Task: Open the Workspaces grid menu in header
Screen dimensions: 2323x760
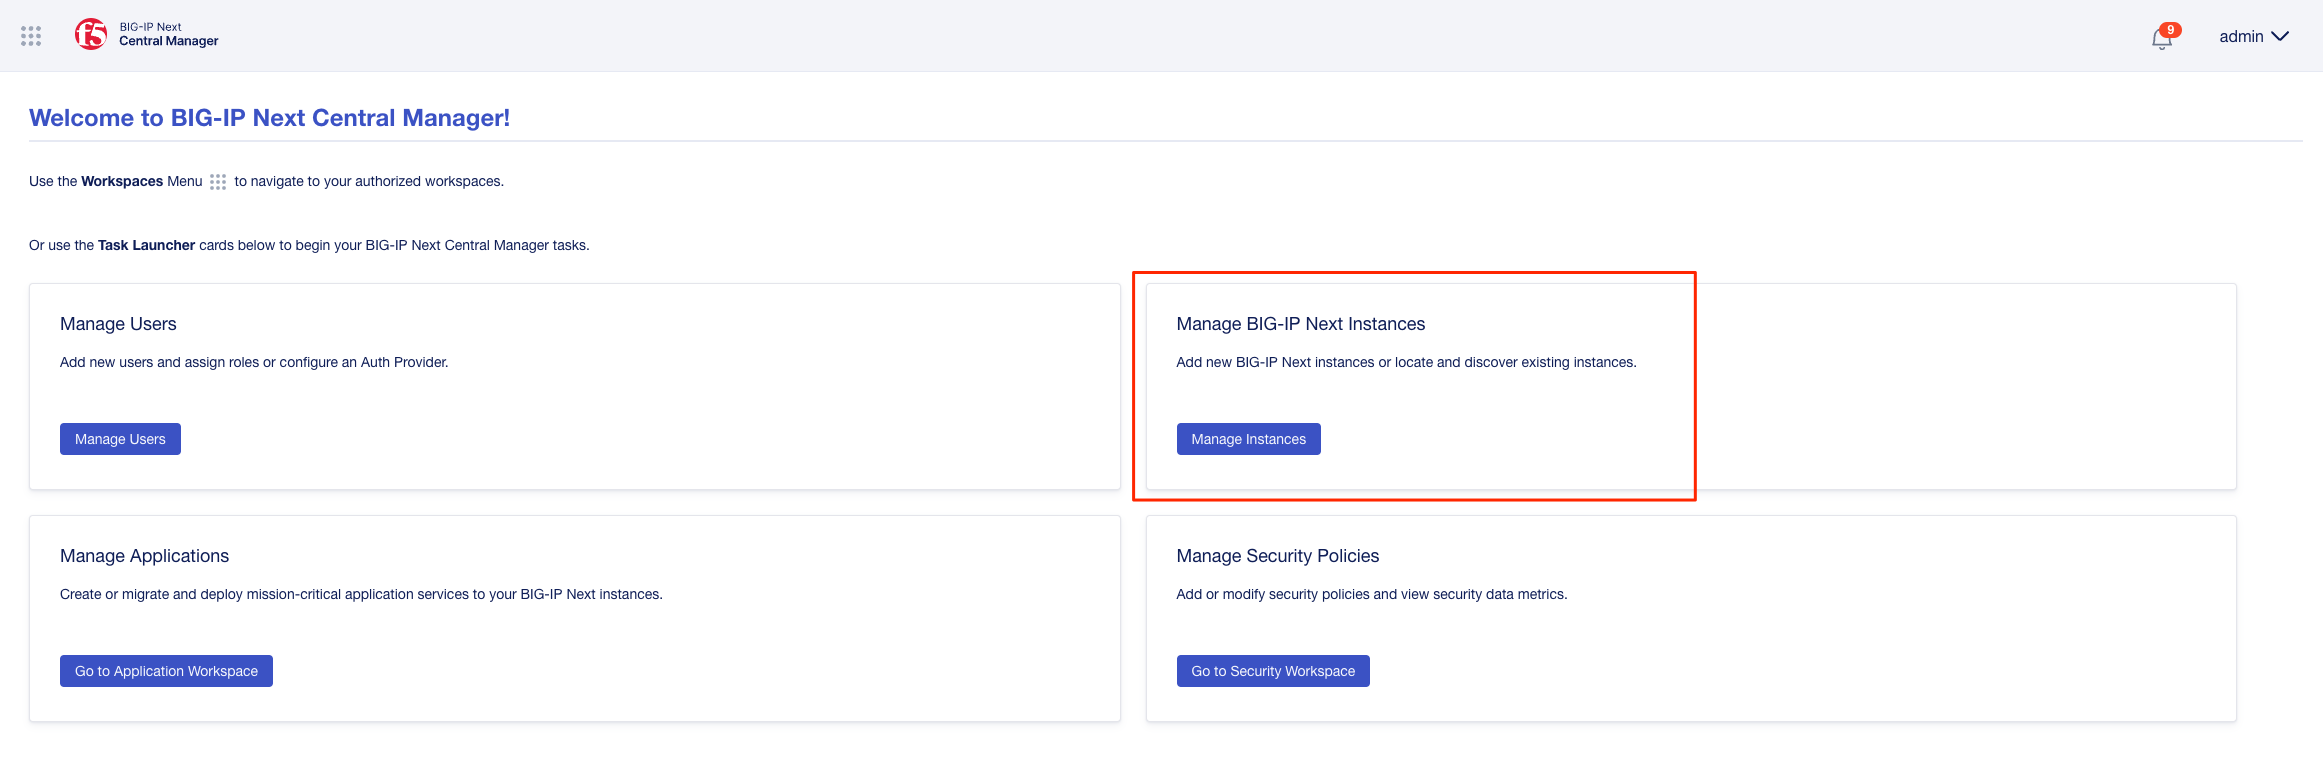Action: pos(31,36)
